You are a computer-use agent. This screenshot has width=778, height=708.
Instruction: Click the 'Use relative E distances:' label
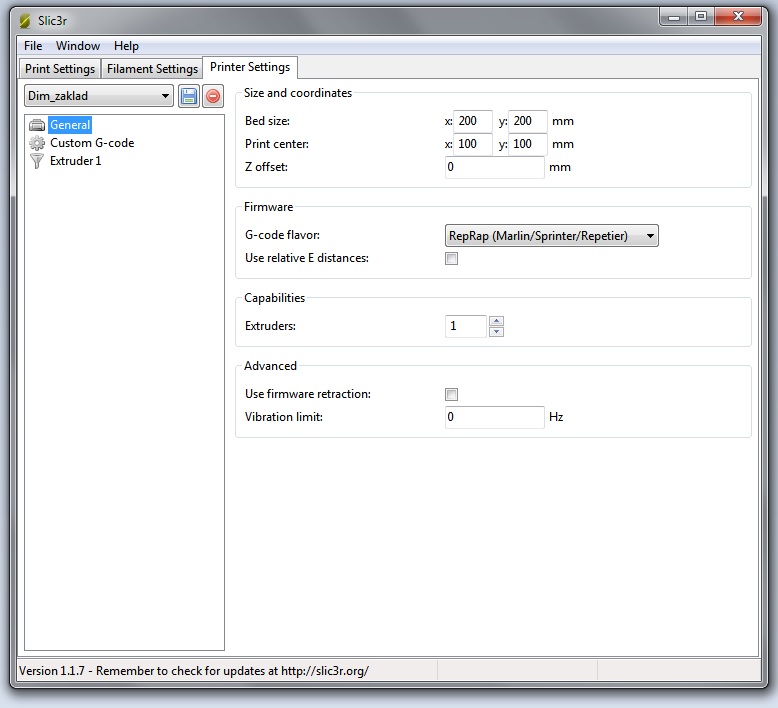(x=307, y=258)
